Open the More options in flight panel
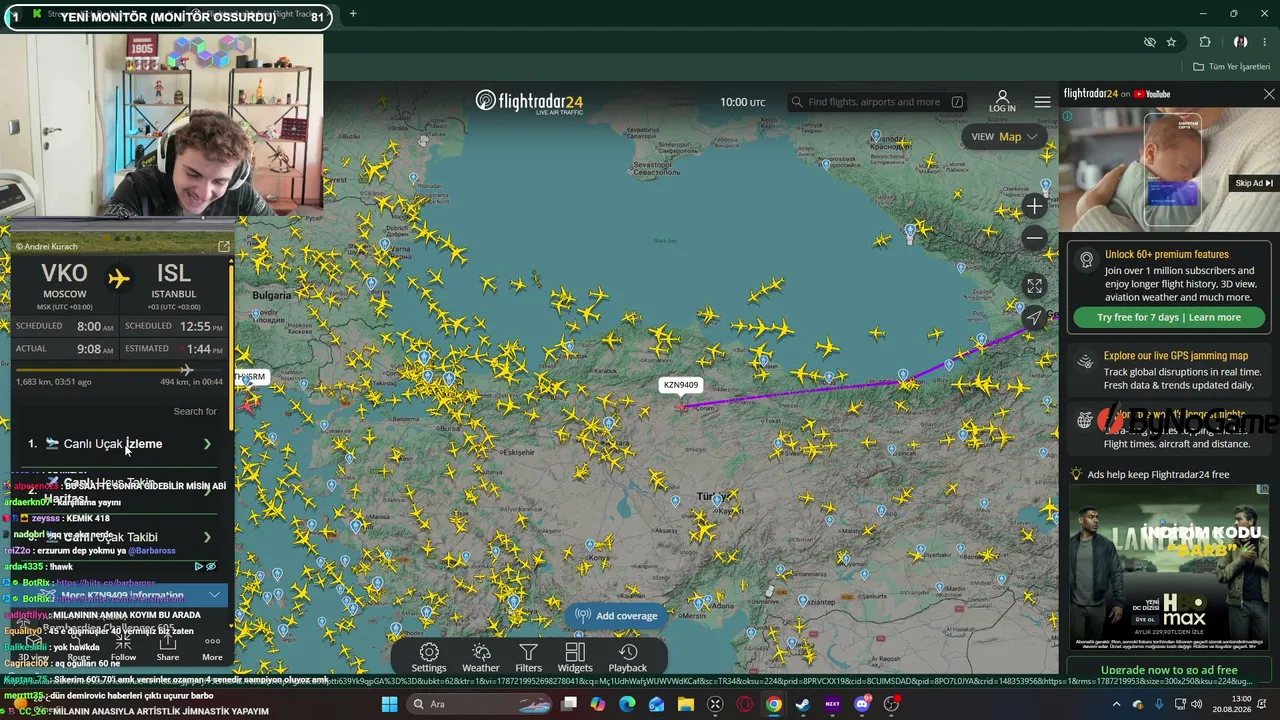Viewport: 1280px width, 720px height. coord(212,648)
